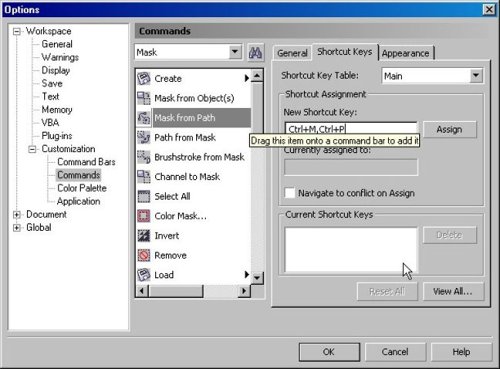Close the Options dialog

click(x=489, y=9)
